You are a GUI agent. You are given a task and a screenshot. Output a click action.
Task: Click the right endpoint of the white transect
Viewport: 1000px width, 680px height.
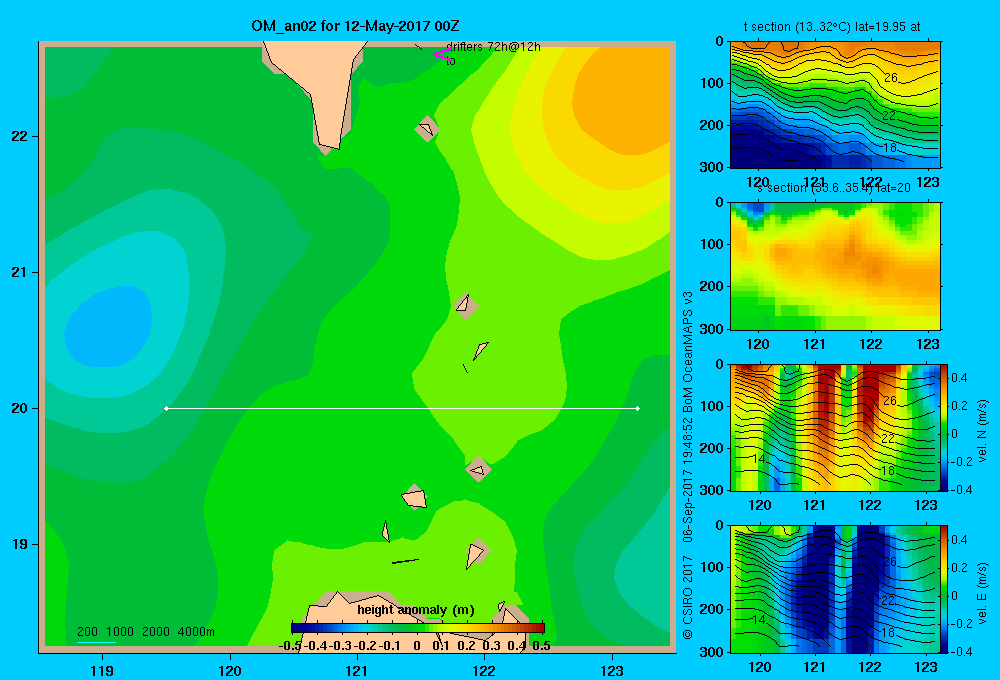tap(638, 408)
